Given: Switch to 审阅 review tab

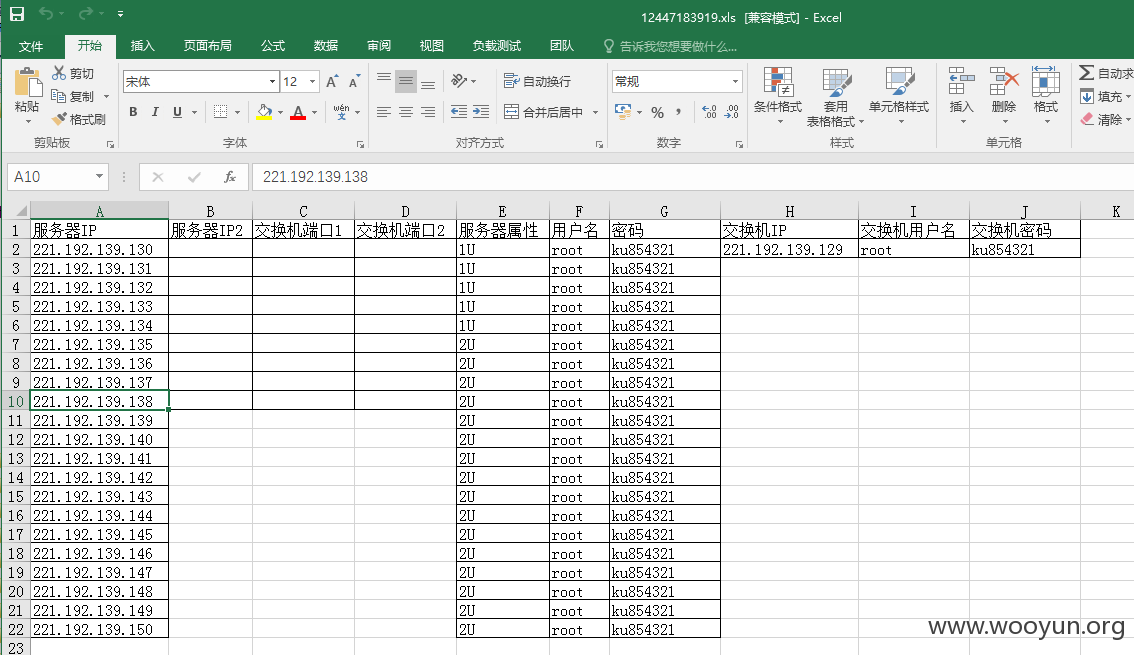Looking at the screenshot, I should [x=379, y=46].
